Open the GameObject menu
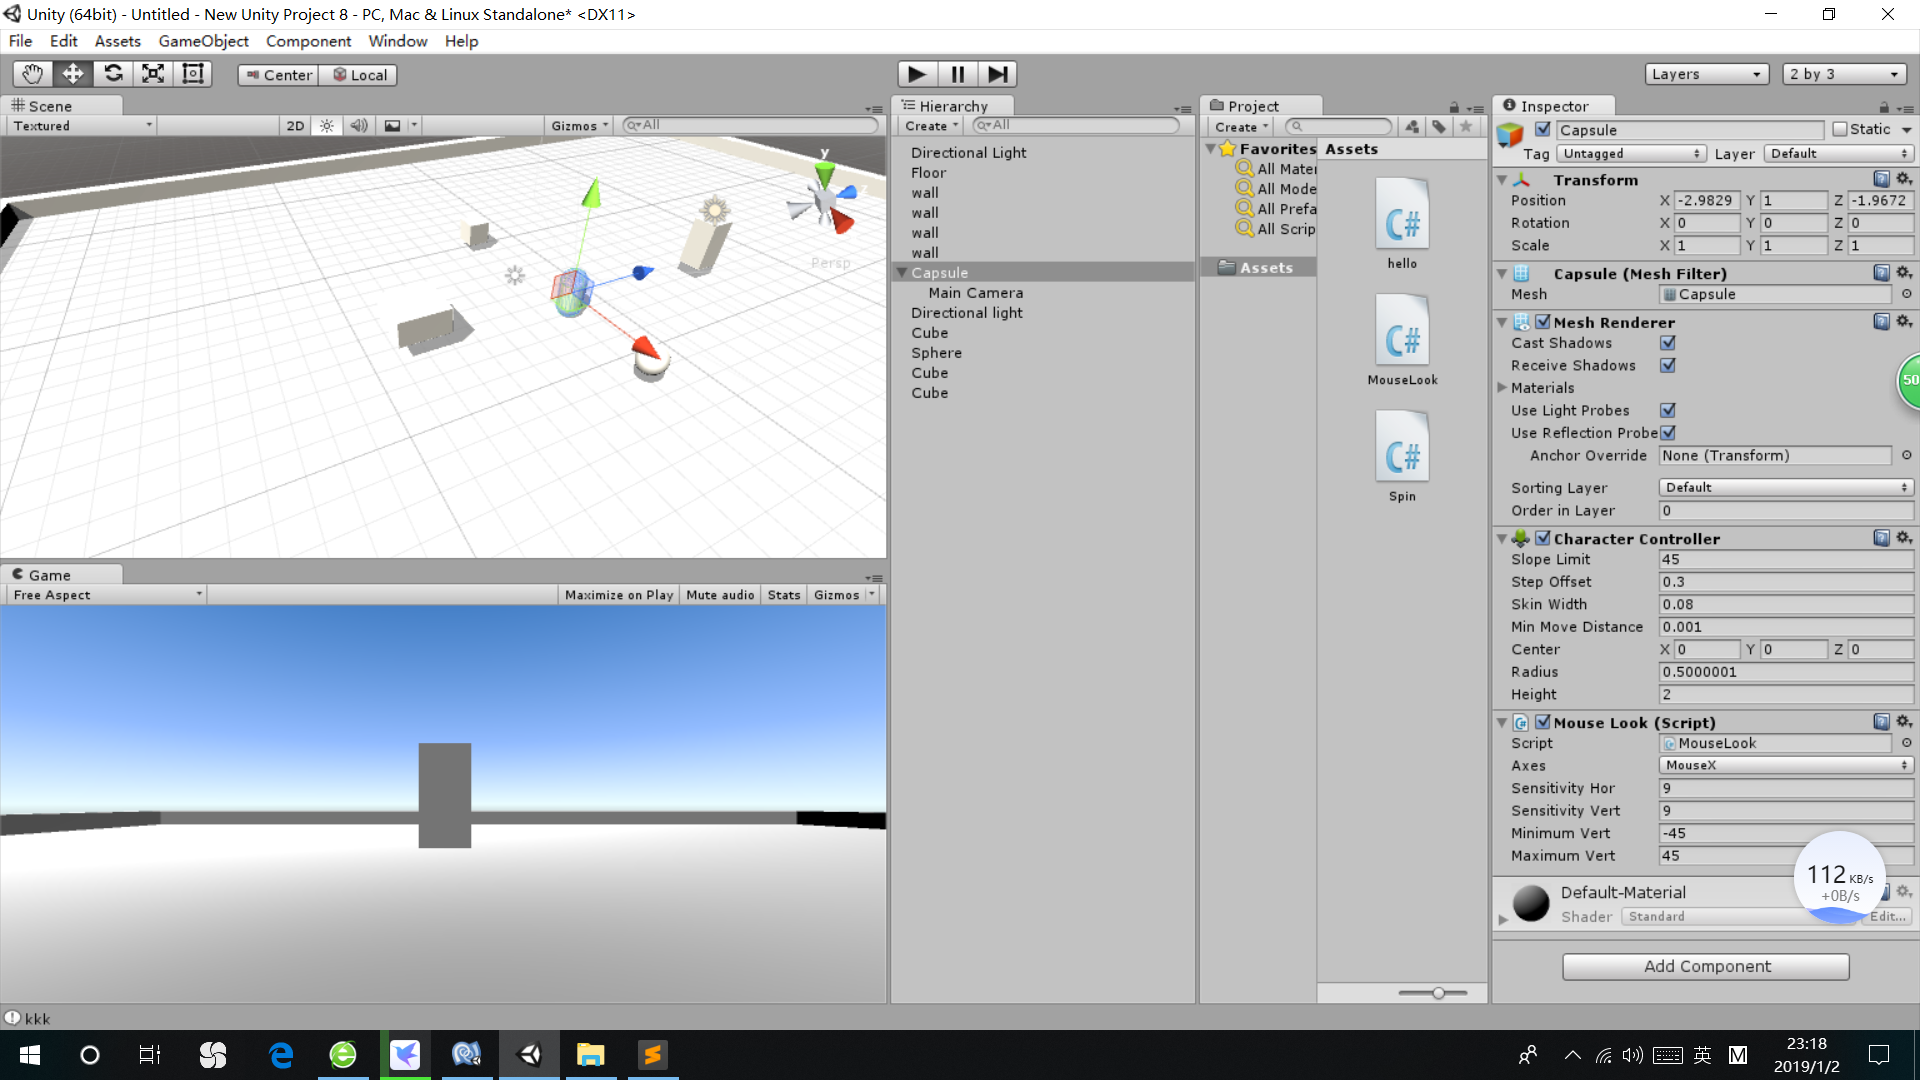 [203, 41]
